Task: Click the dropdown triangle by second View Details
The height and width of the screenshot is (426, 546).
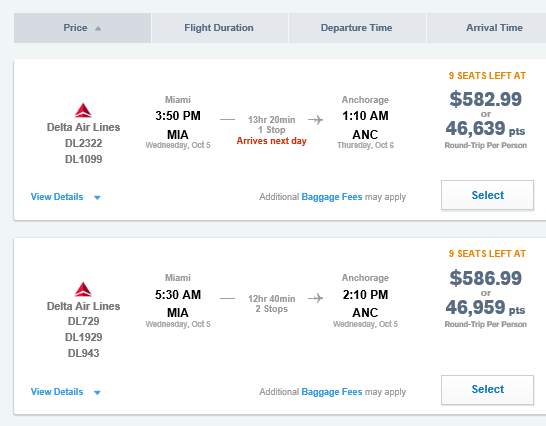Action: pyautogui.click(x=98, y=393)
